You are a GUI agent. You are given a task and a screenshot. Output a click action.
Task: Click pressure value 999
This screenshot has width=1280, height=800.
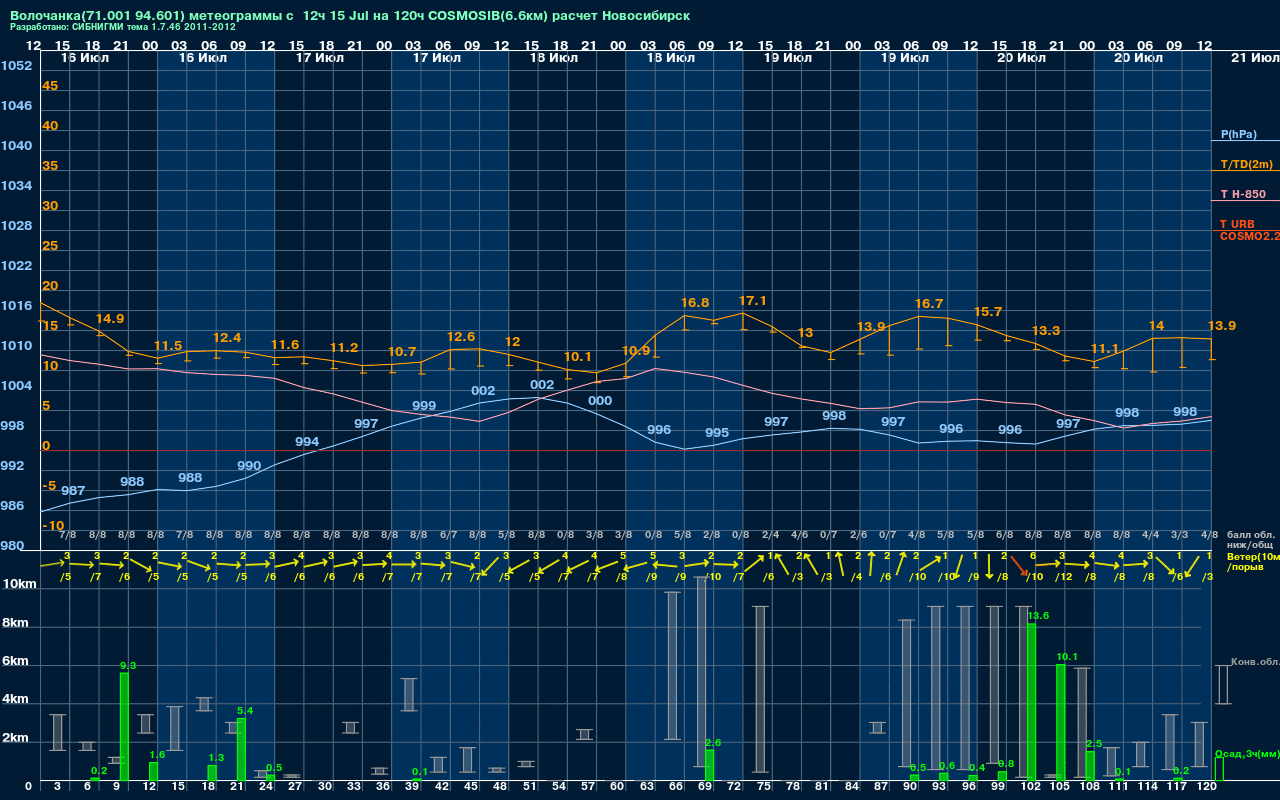click(x=424, y=406)
